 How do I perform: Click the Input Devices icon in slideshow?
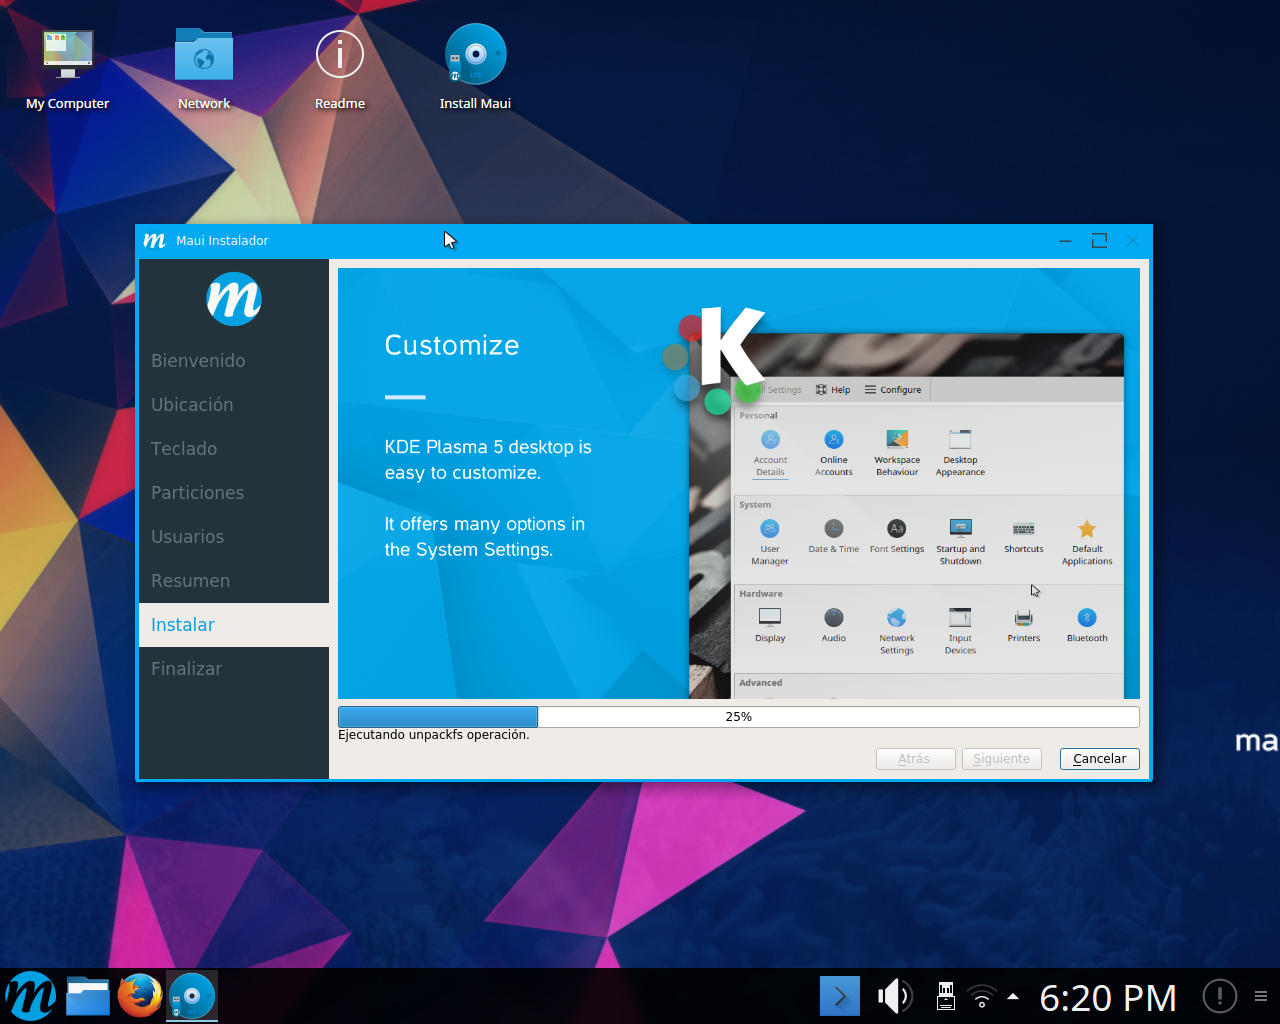pos(960,630)
